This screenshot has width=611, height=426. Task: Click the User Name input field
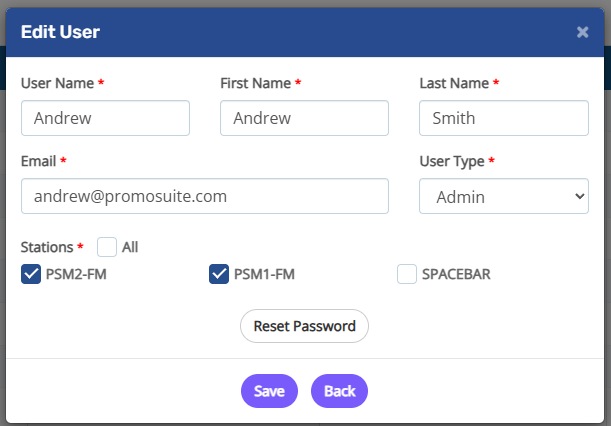point(105,118)
